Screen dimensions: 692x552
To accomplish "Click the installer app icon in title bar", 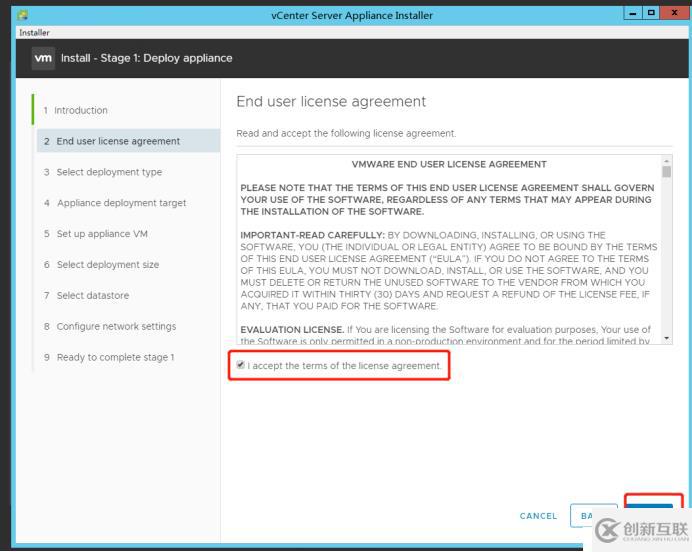I will (x=23, y=15).
